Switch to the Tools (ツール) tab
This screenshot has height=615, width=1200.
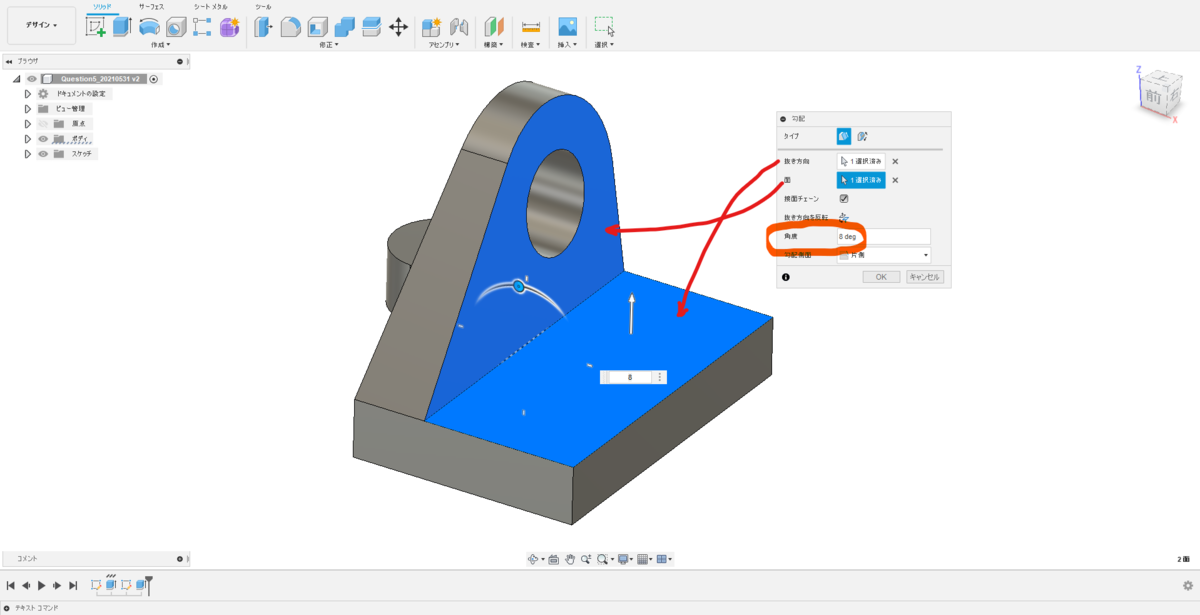(x=263, y=6)
